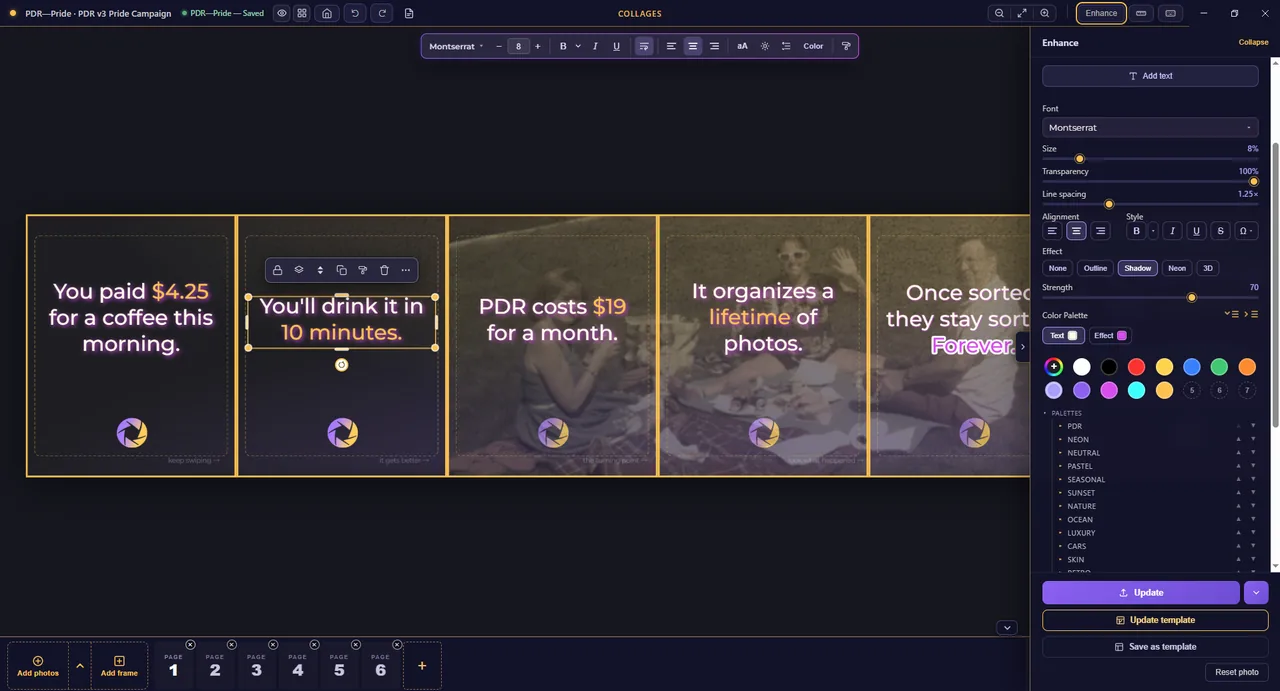The width and height of the screenshot is (1280, 691).
Task: Toggle text wrap icon in floating toolbar
Action: 644,46
